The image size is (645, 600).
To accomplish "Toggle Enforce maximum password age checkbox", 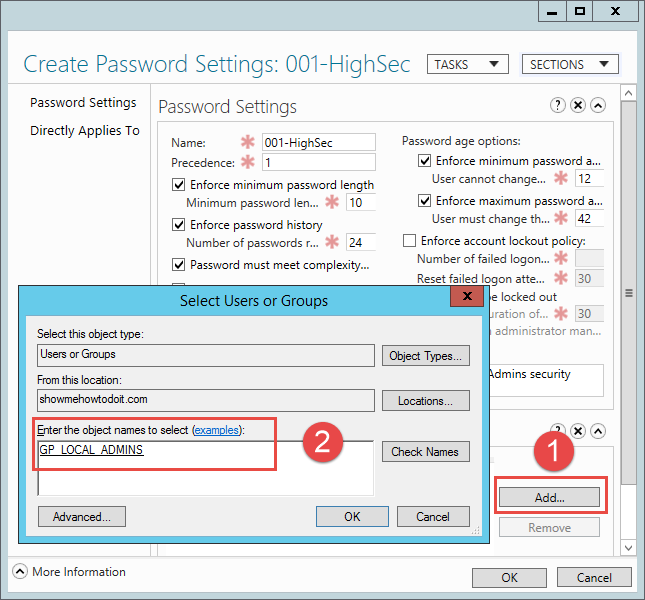I will [424, 201].
